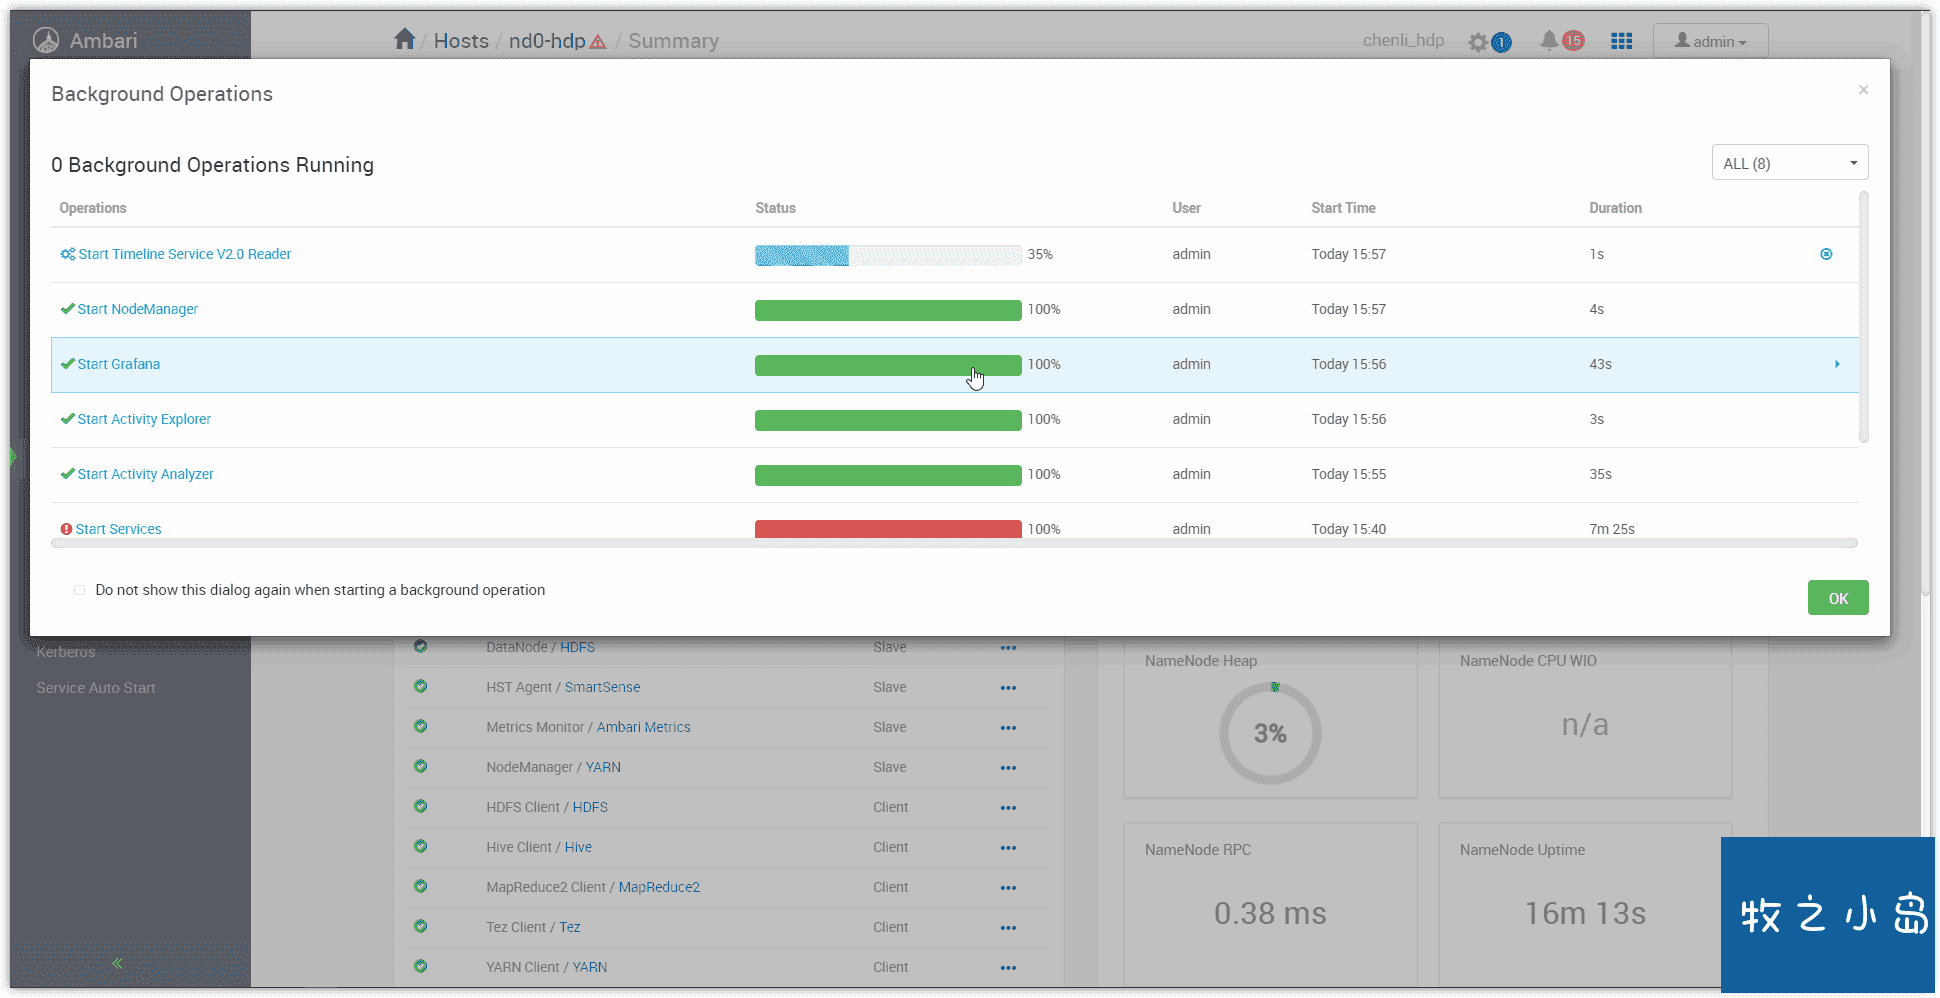Click the checkmark icon beside Start Grafana
This screenshot has height=998, width=1940.
click(67, 364)
